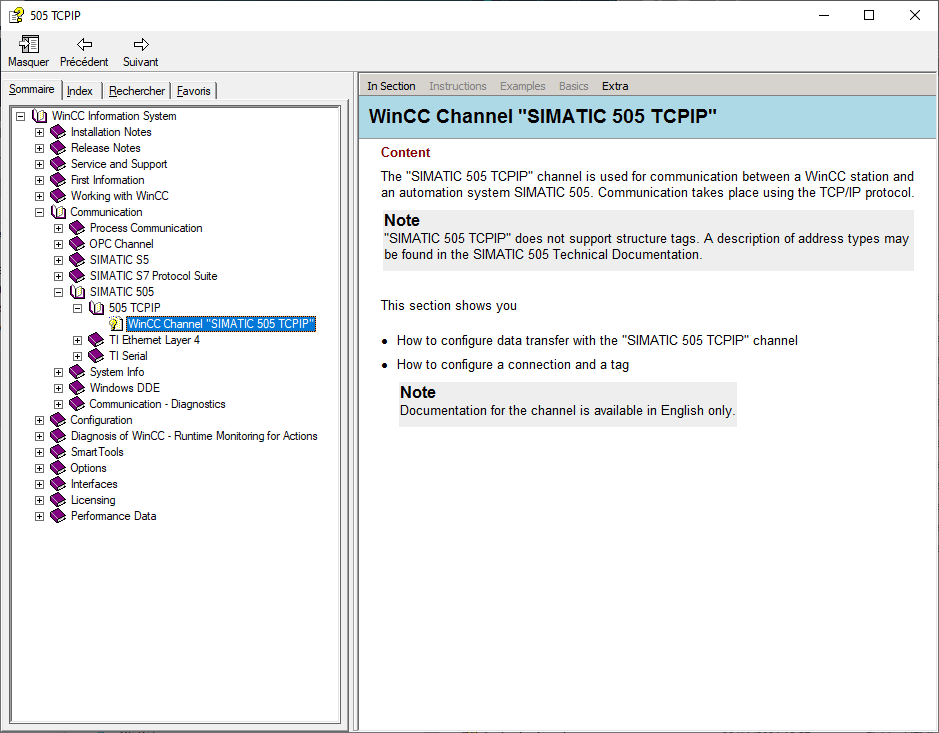Select the SIMATIC S7 Protocol Suite item
This screenshot has height=733, width=939.
(x=153, y=276)
